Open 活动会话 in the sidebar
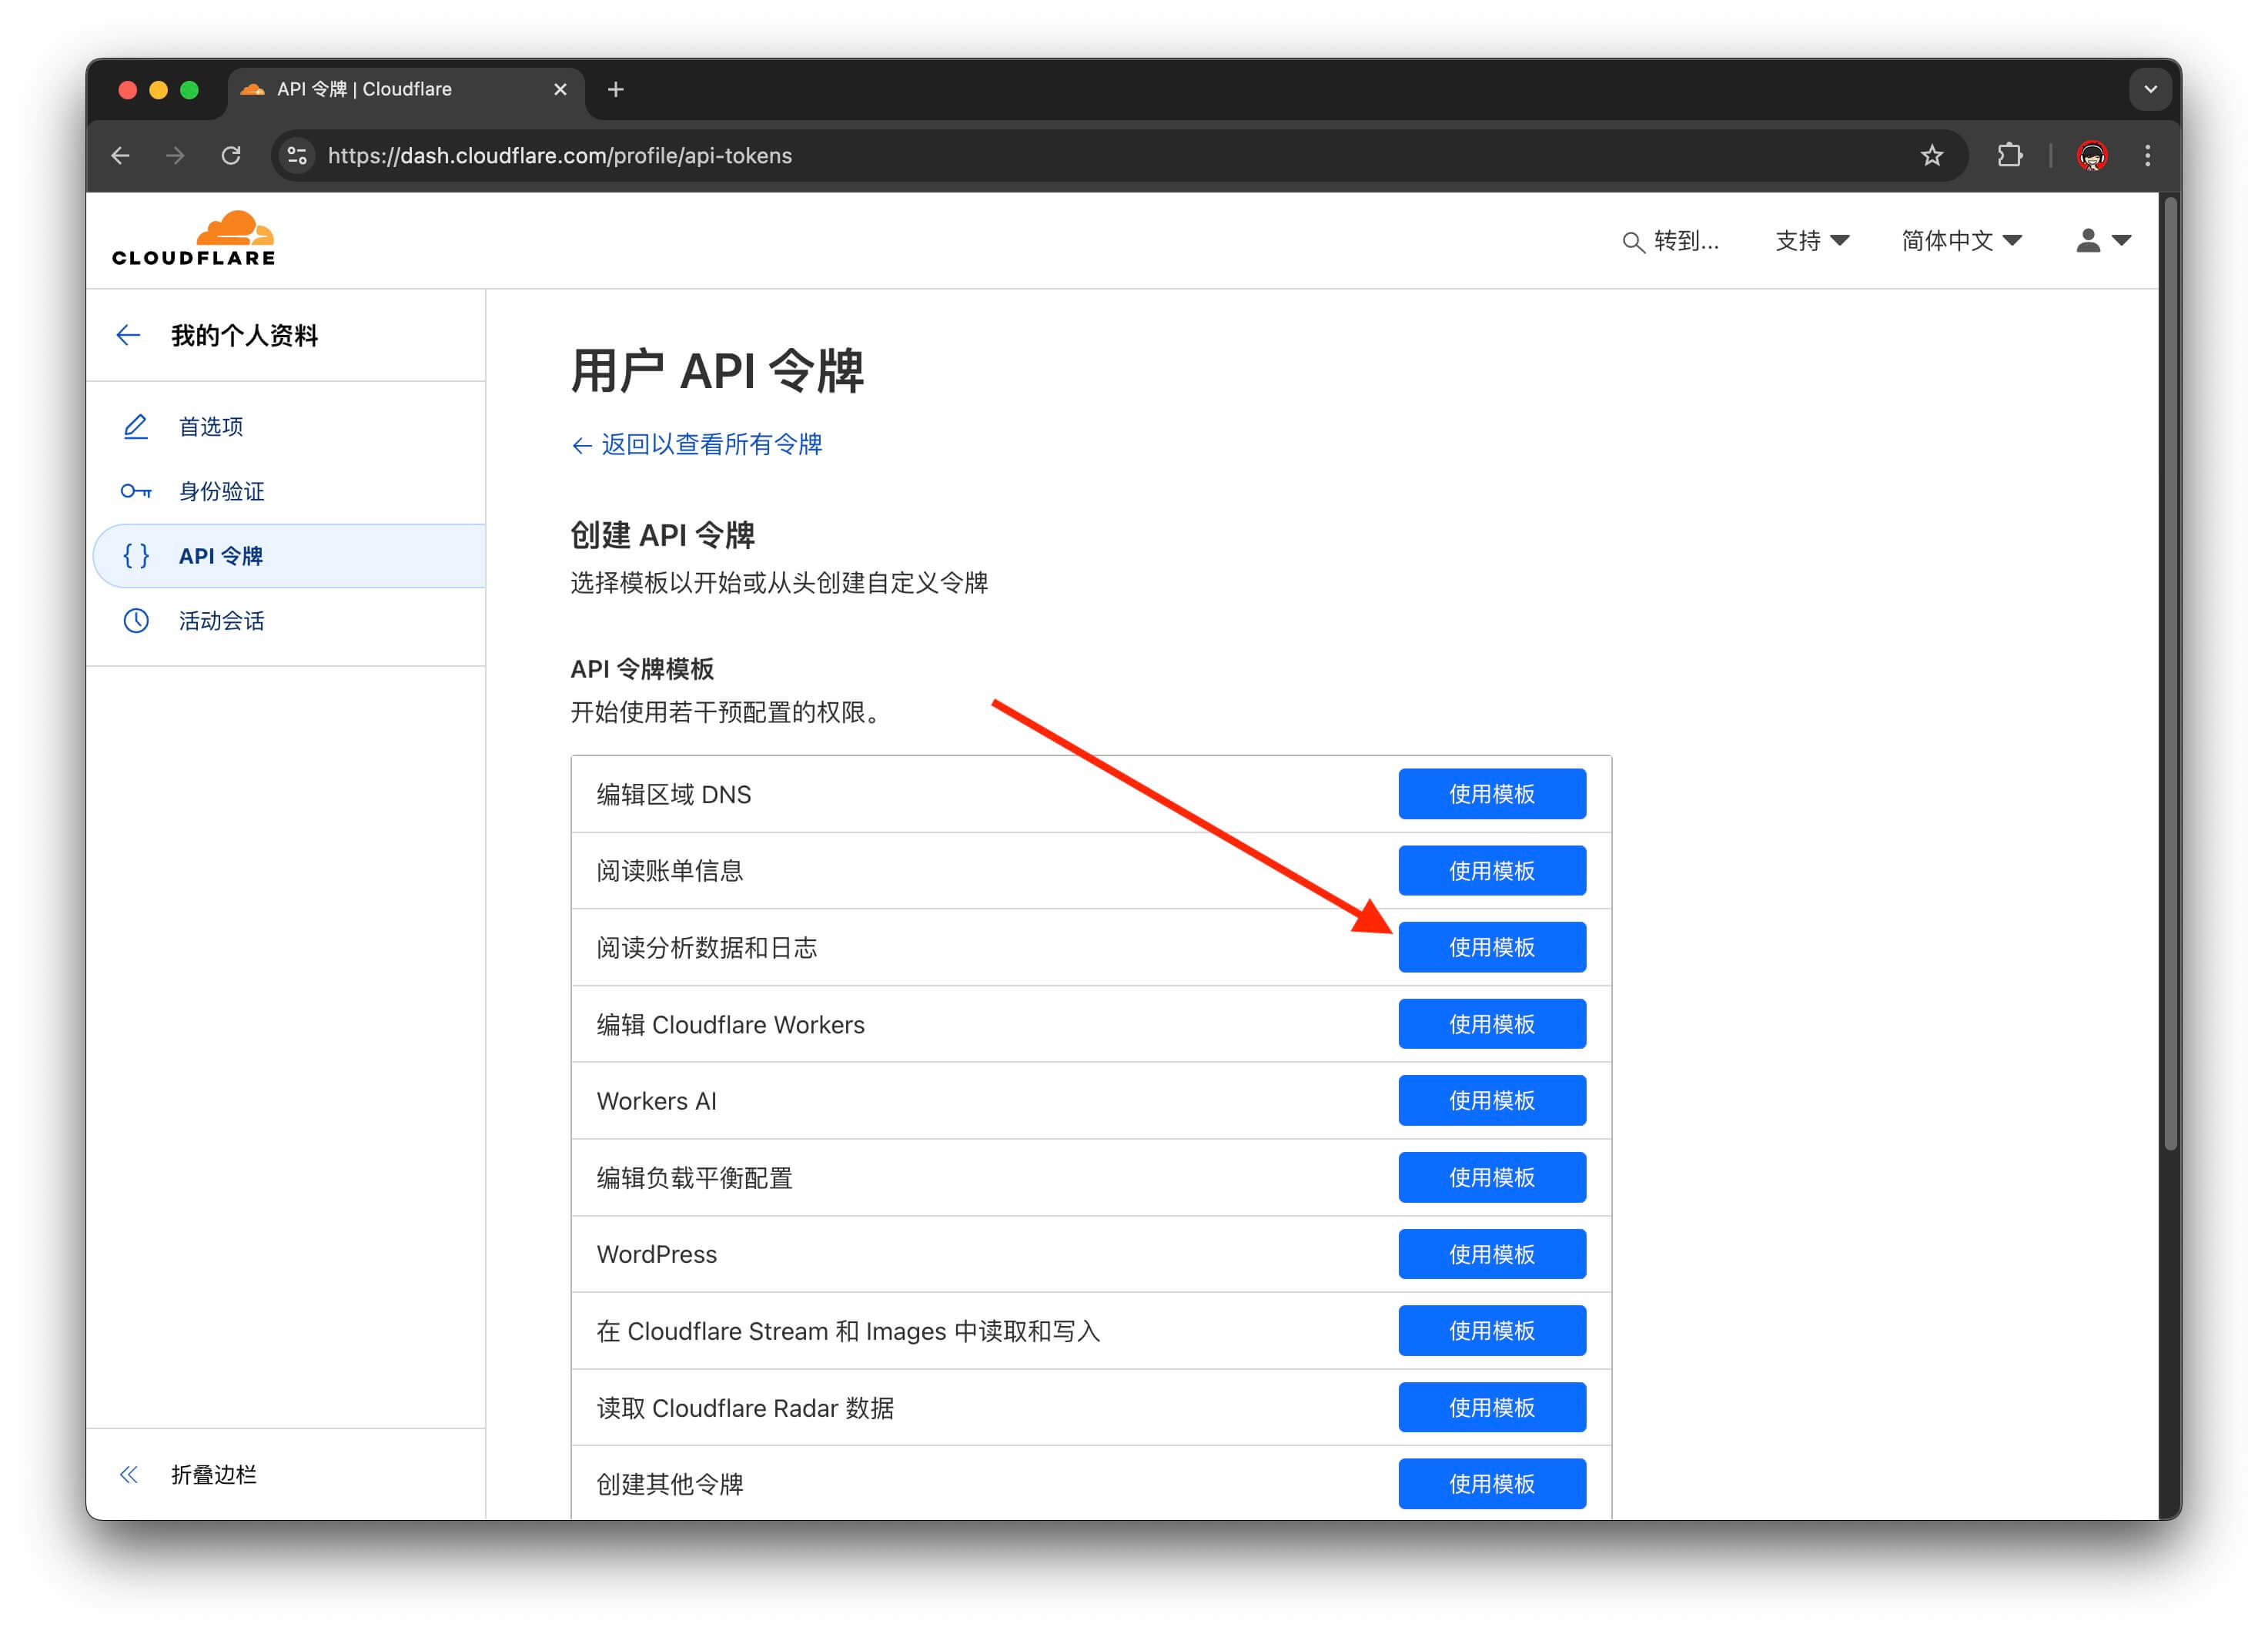 pyautogui.click(x=288, y=621)
